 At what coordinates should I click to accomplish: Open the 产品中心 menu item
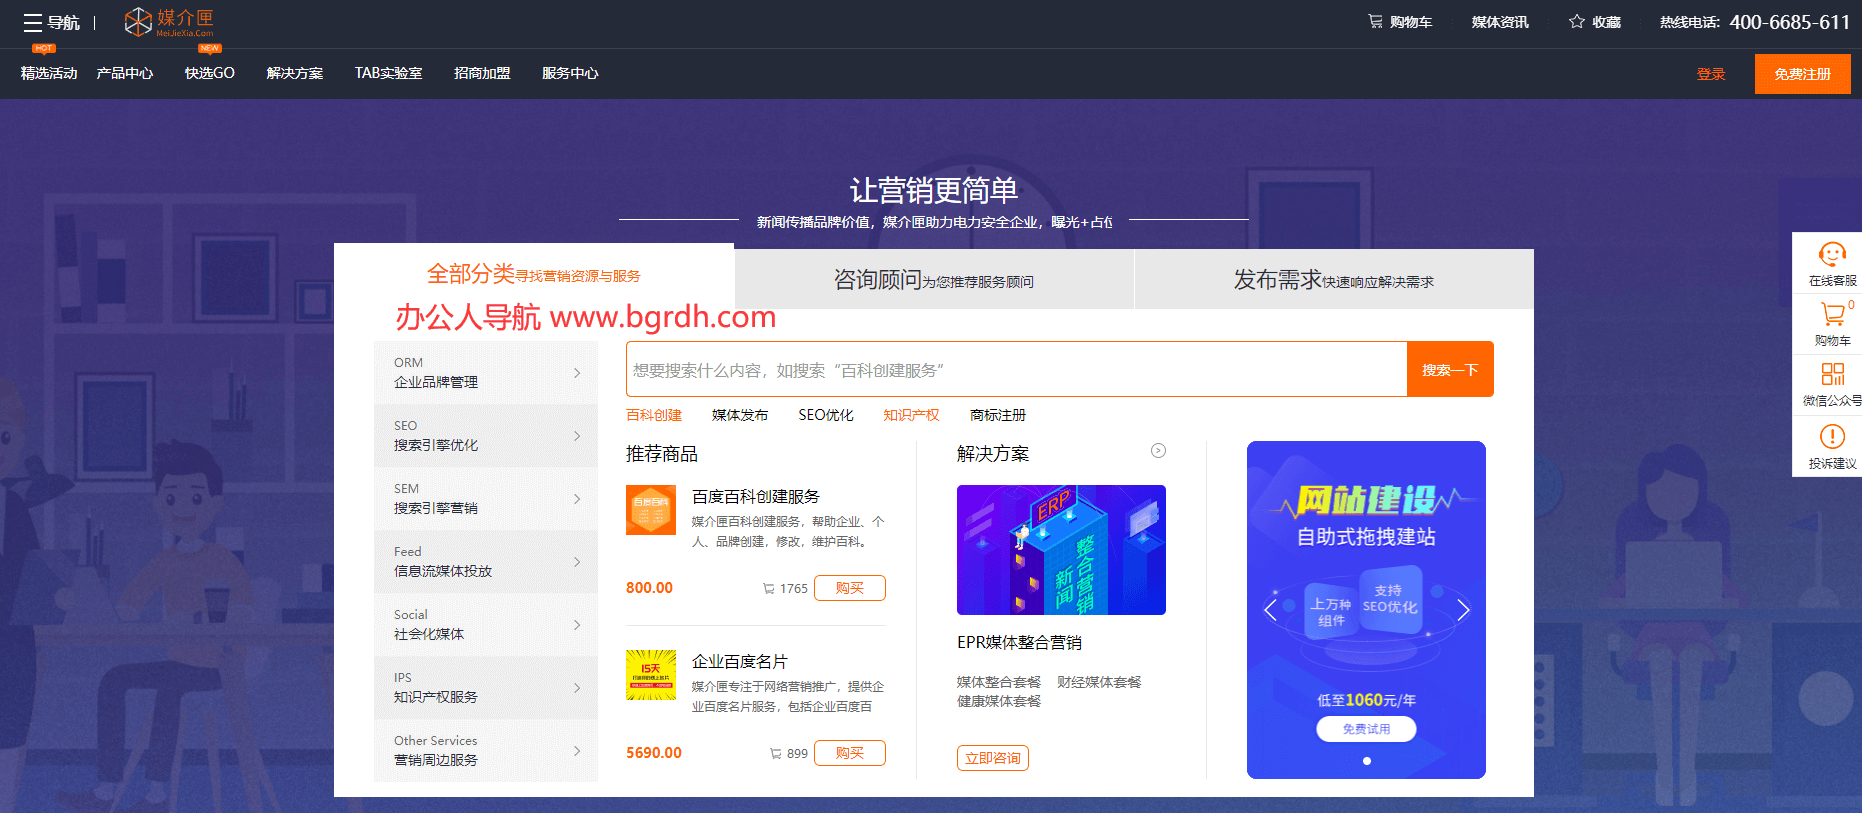(125, 74)
